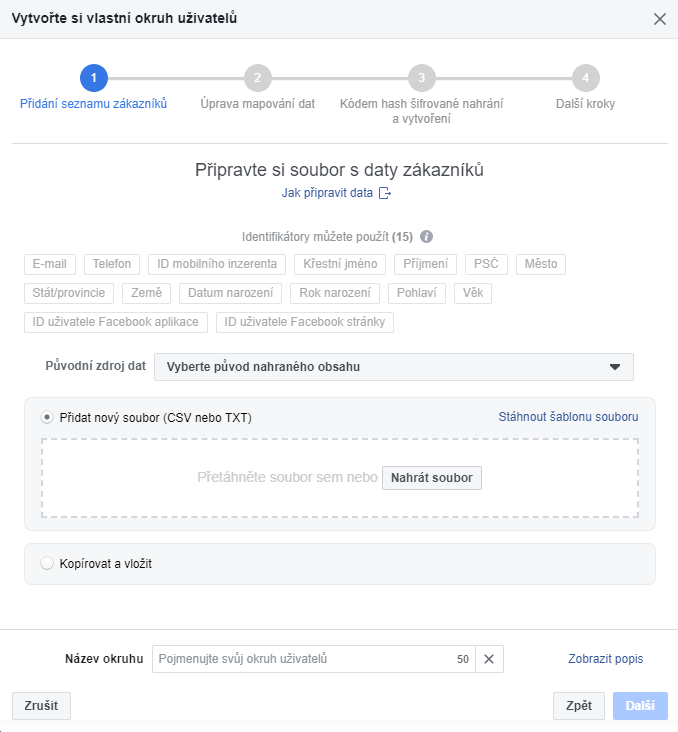Image resolution: width=678 pixels, height=732 pixels.
Task: Click step 2 circle Úprava mapování dat
Action: [x=258, y=78]
